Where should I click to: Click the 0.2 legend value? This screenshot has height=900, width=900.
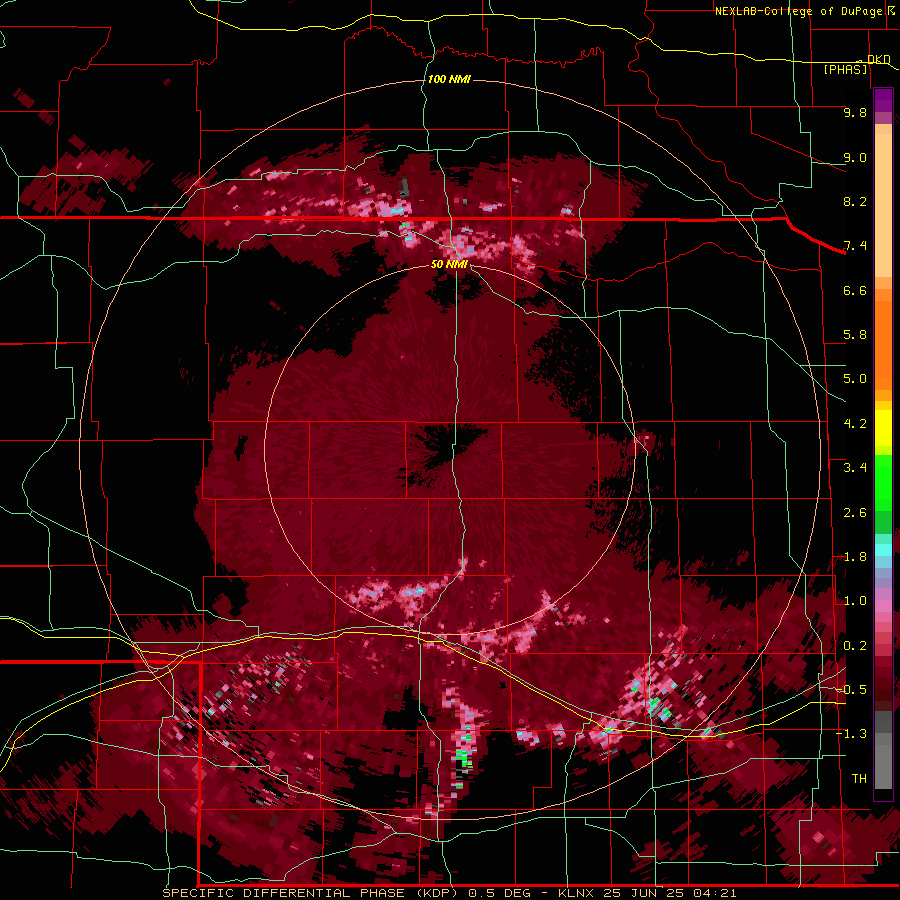[855, 646]
